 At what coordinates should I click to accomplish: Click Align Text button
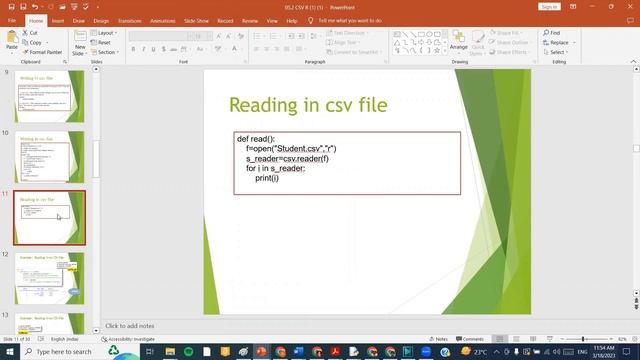343,42
